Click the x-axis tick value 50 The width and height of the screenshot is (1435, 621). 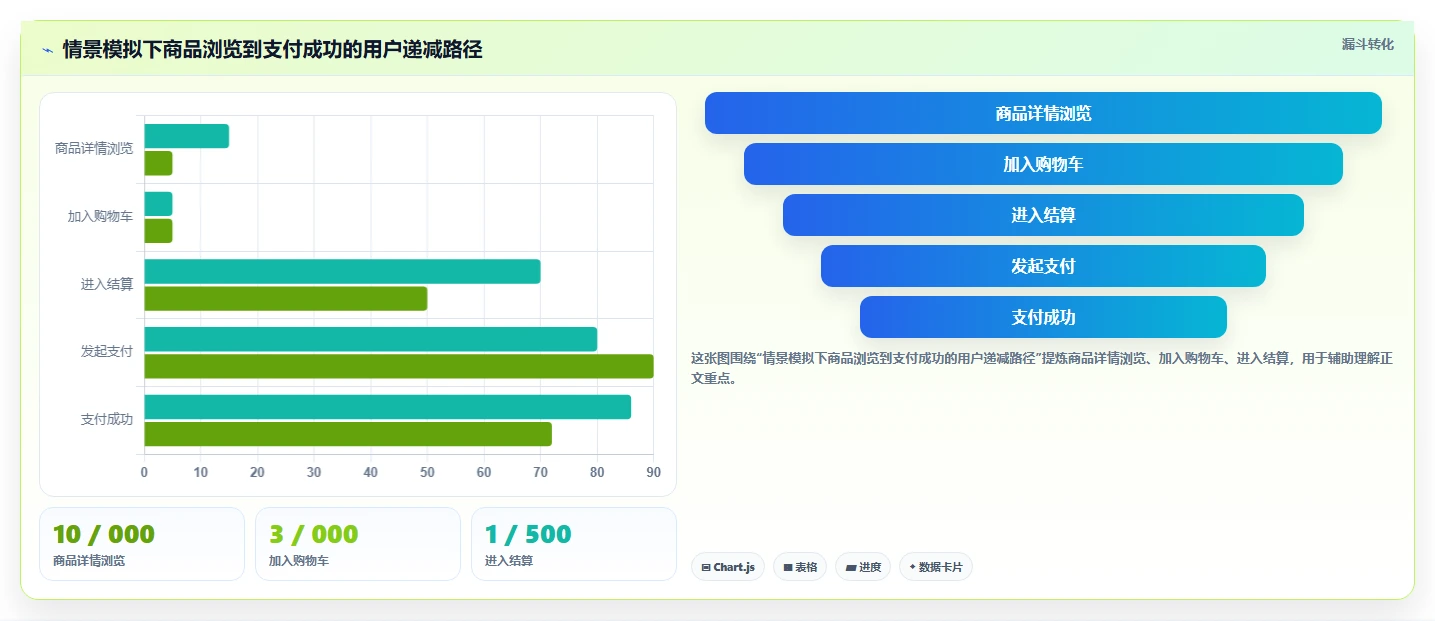point(427,473)
